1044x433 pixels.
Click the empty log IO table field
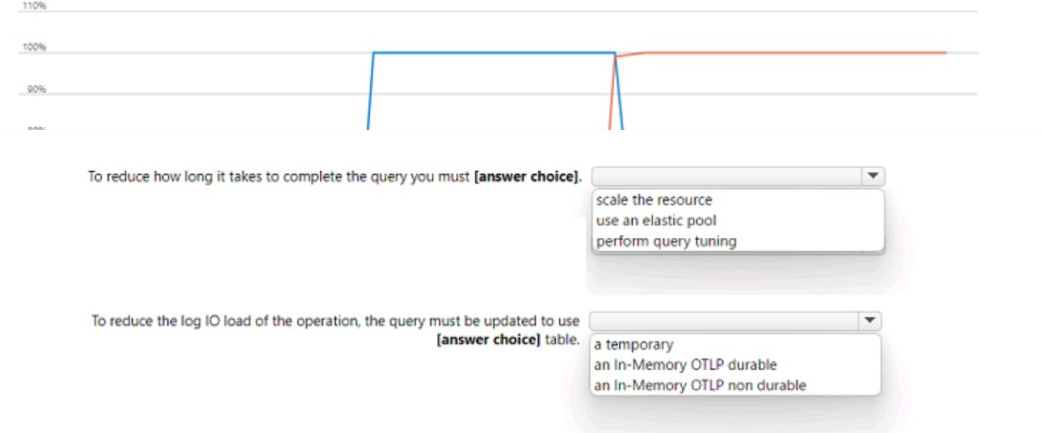[x=724, y=321]
